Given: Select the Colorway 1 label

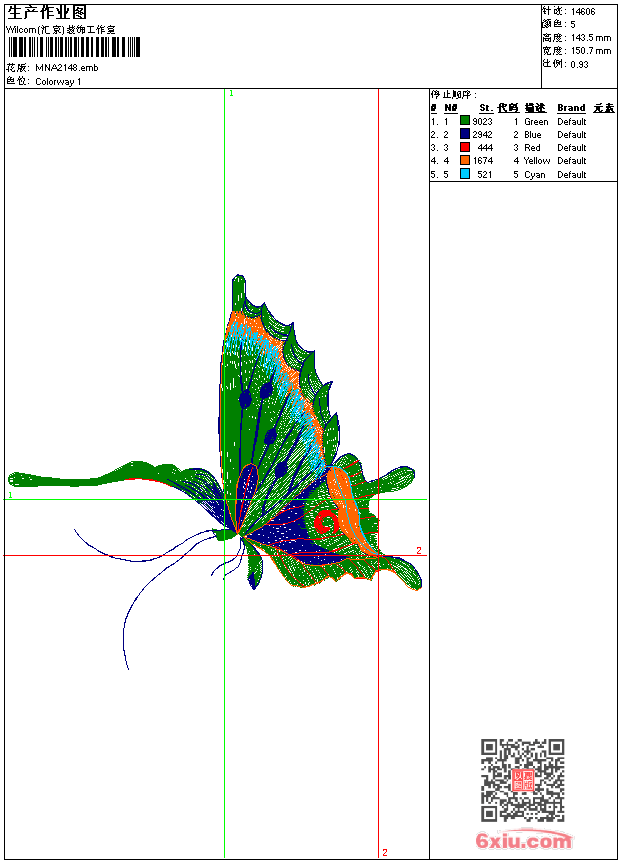Looking at the screenshot, I should 58,82.
